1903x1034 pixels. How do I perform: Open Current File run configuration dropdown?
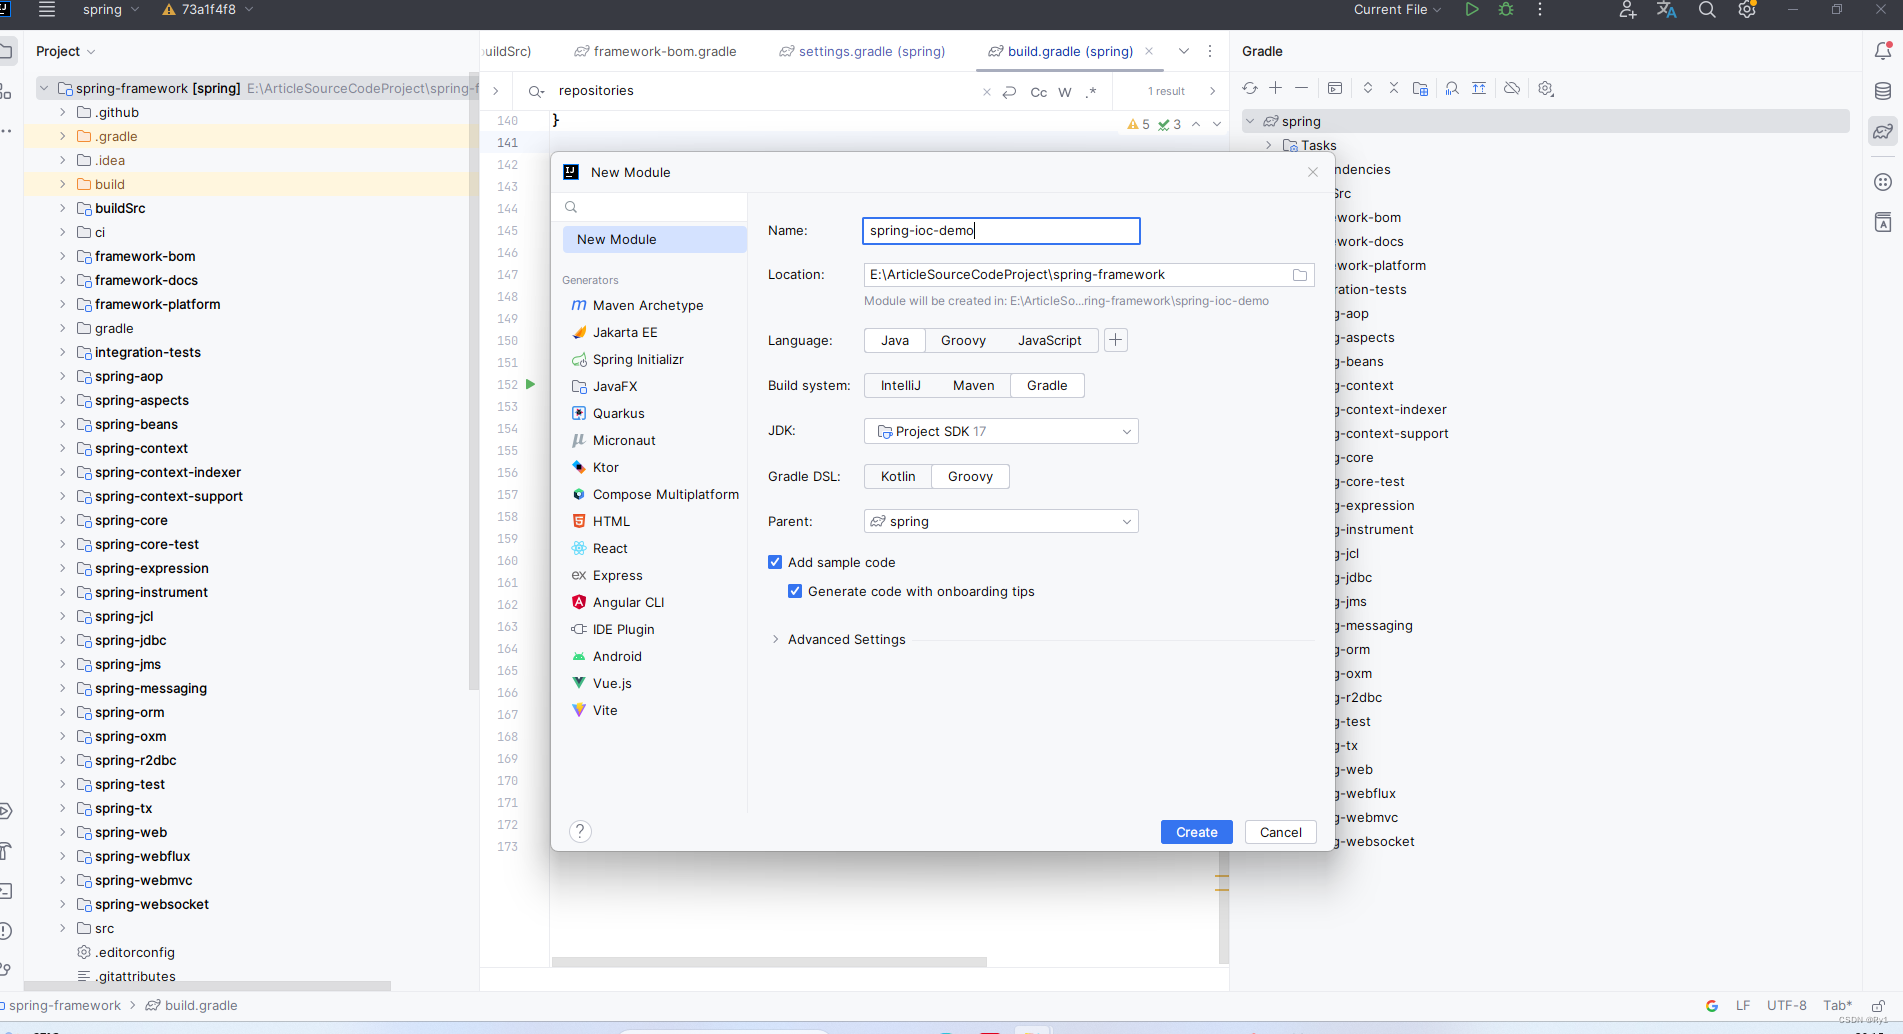[1397, 10]
